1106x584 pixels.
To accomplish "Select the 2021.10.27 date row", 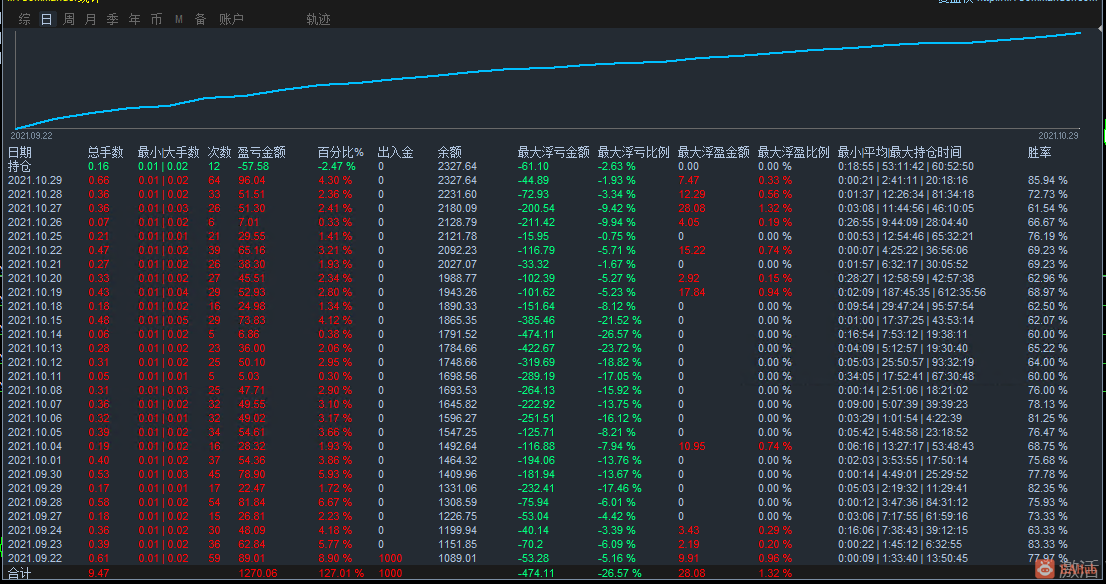I will coord(35,208).
